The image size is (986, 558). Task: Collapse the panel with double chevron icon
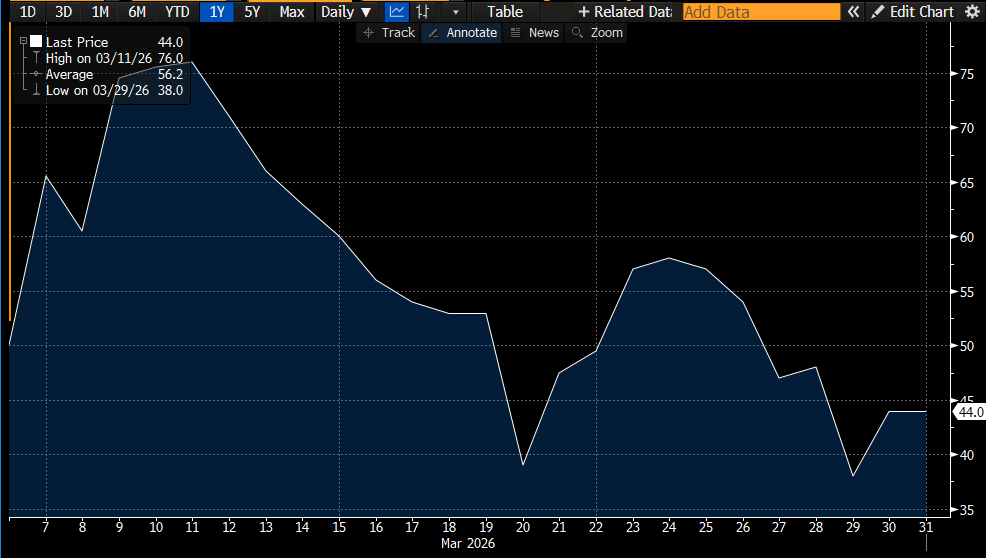coord(853,11)
